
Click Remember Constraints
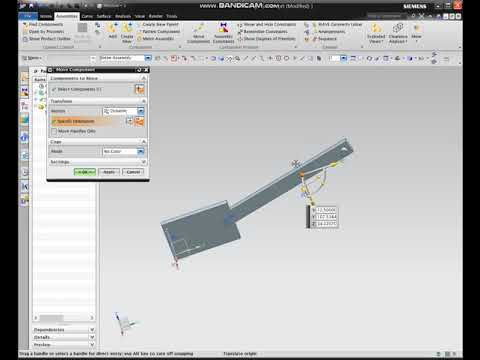pyautogui.click(x=263, y=31)
